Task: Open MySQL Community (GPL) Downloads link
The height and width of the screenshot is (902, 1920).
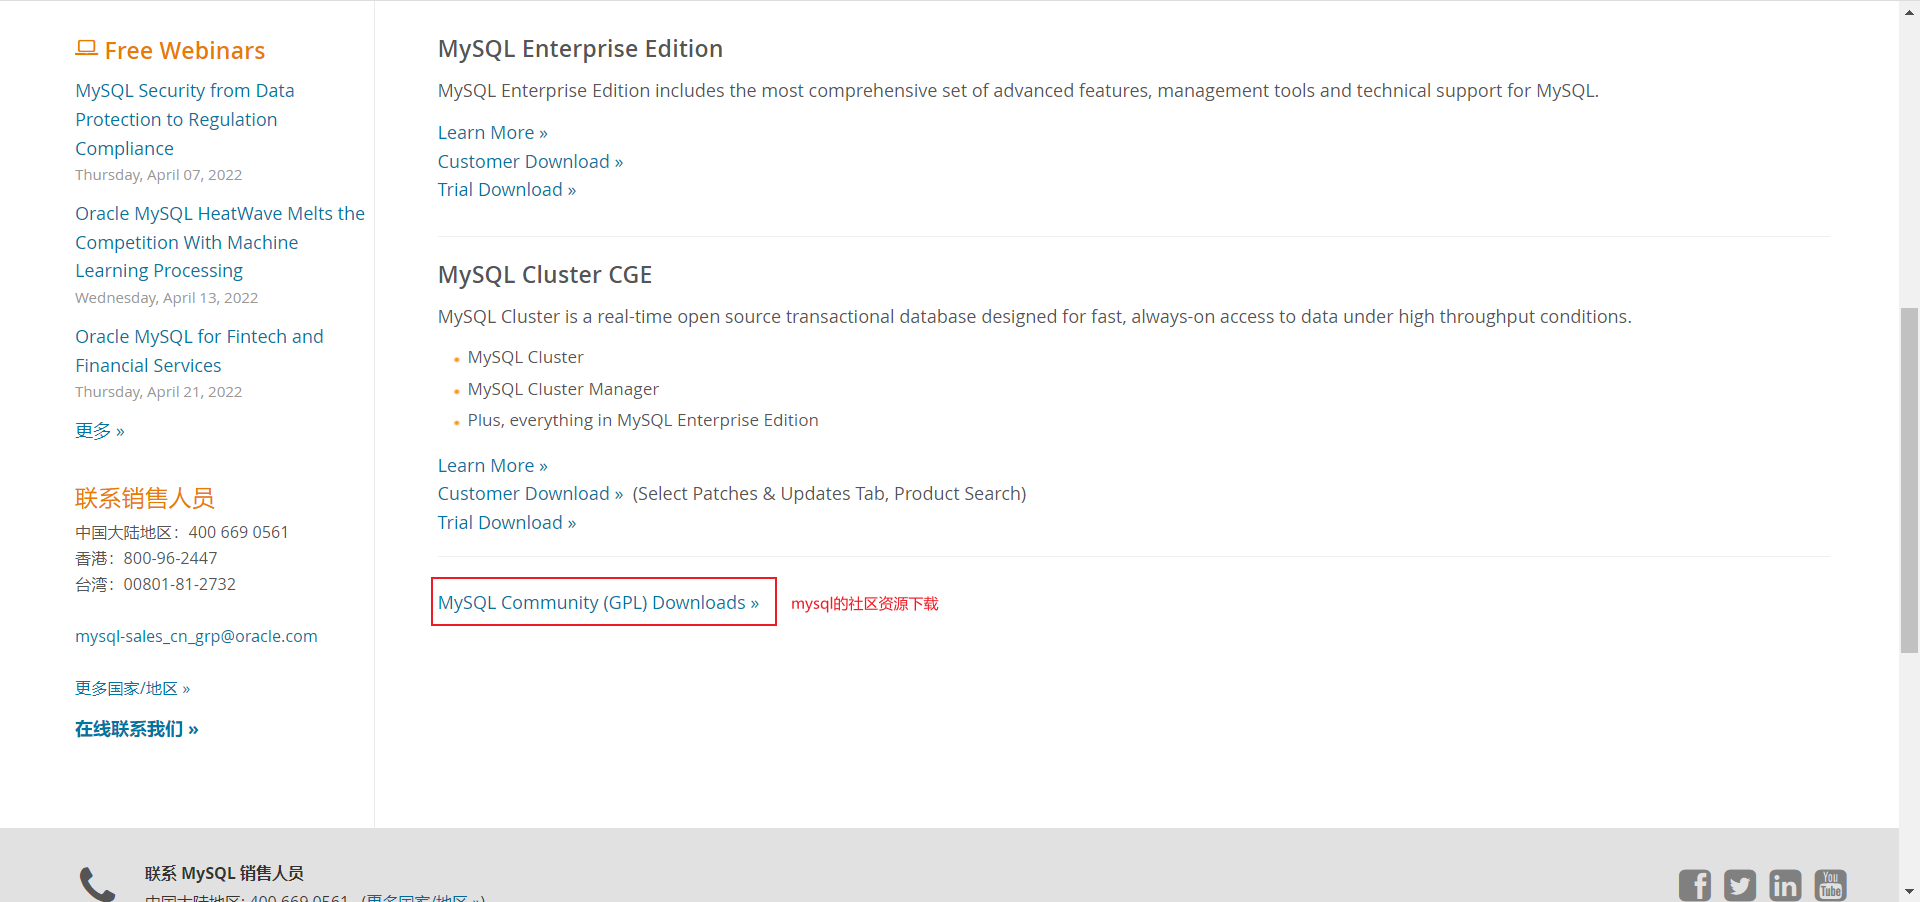Action: pos(598,603)
